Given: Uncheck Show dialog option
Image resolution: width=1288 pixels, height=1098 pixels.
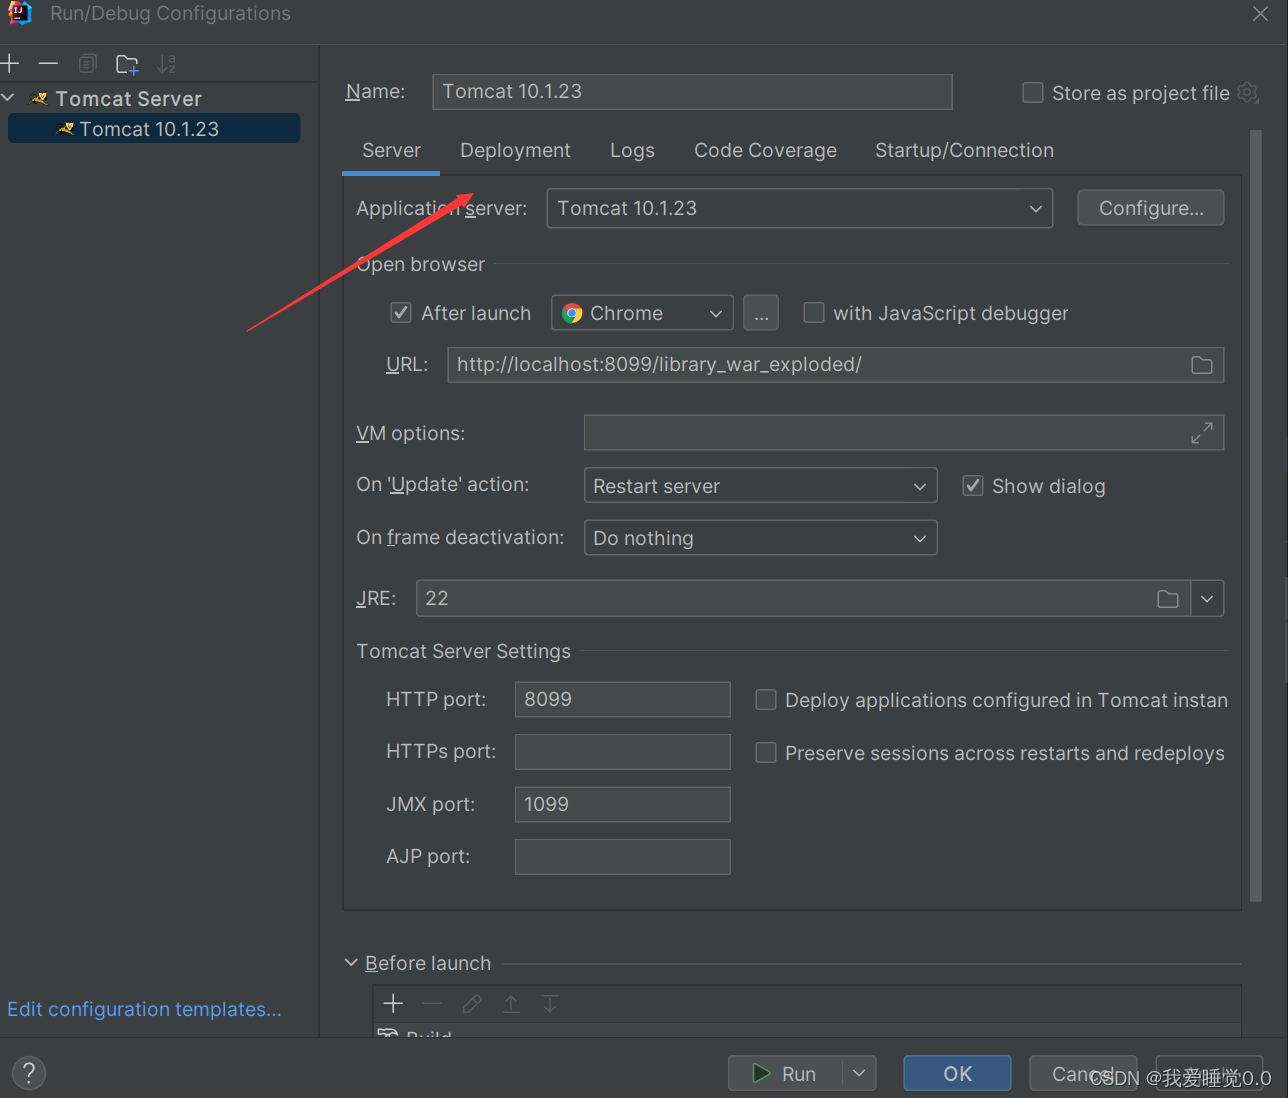Looking at the screenshot, I should (972, 486).
